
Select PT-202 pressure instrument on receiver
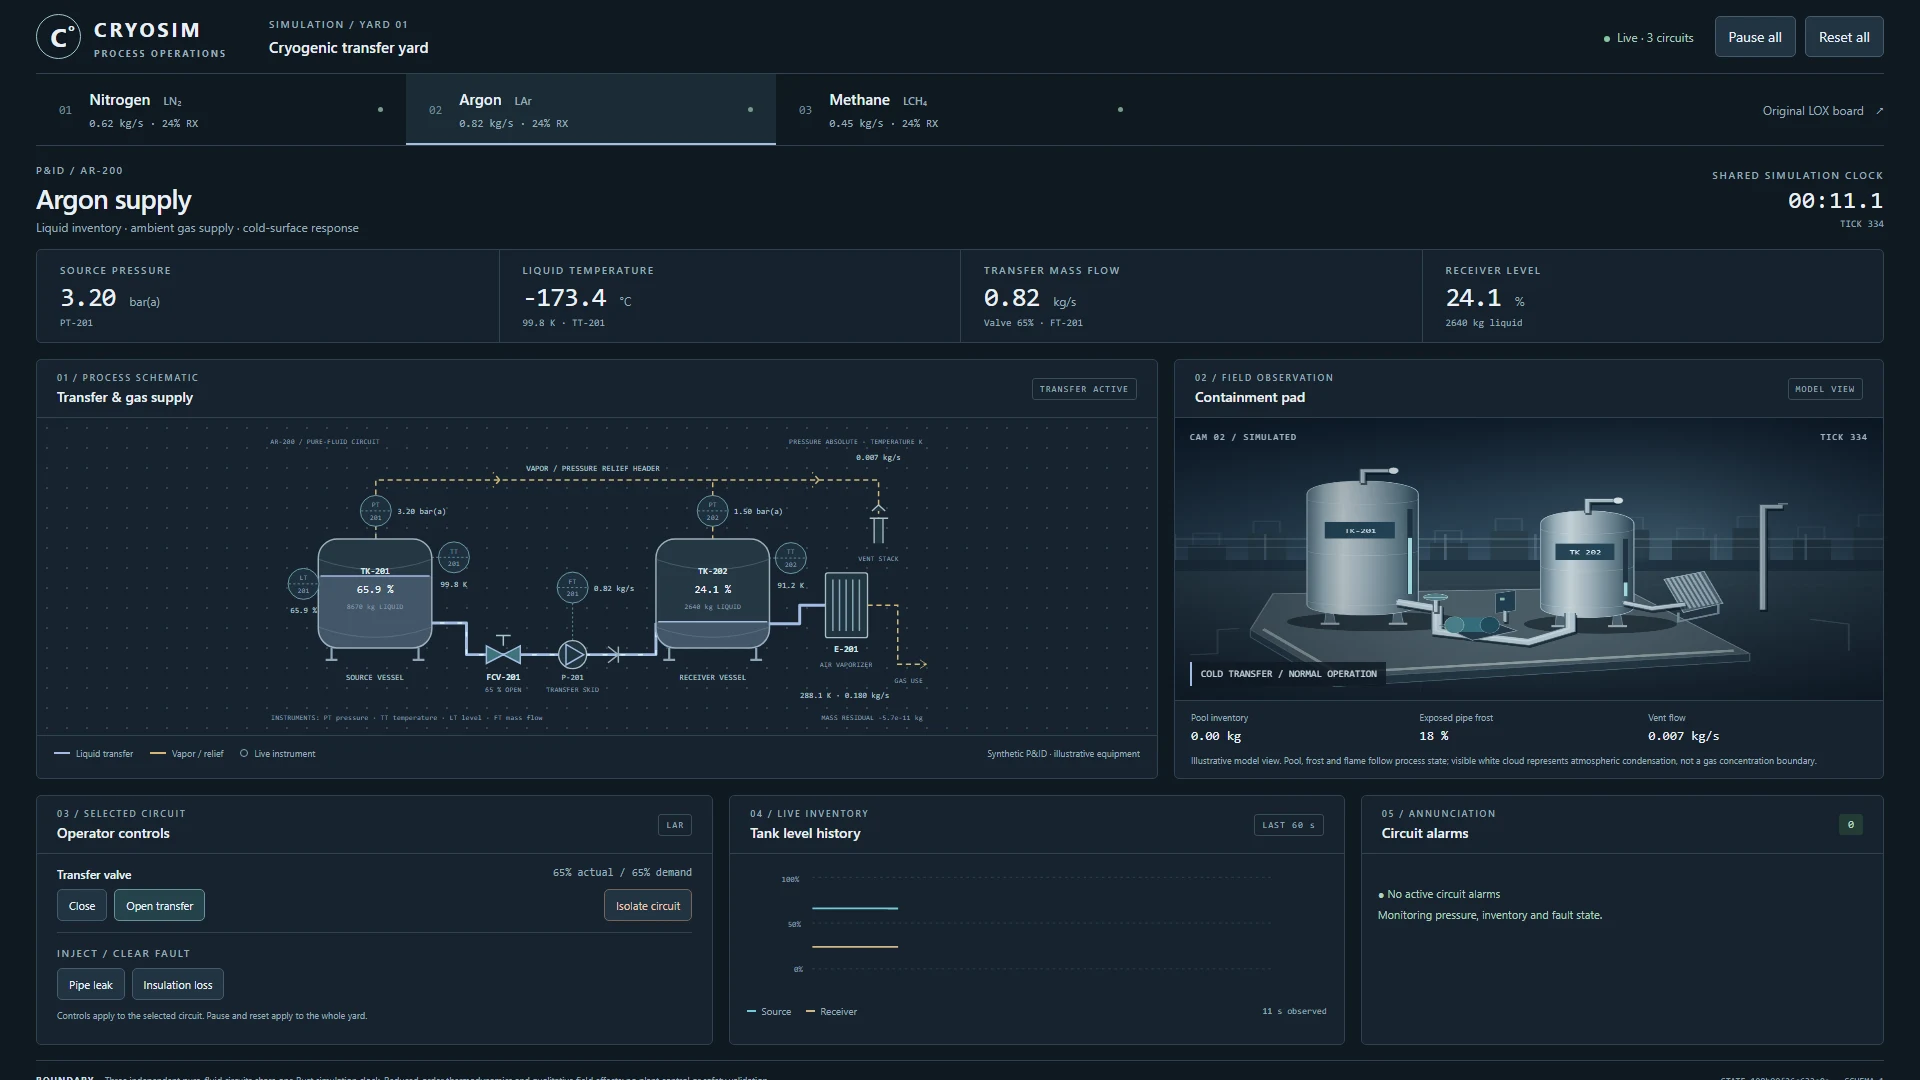tap(712, 511)
